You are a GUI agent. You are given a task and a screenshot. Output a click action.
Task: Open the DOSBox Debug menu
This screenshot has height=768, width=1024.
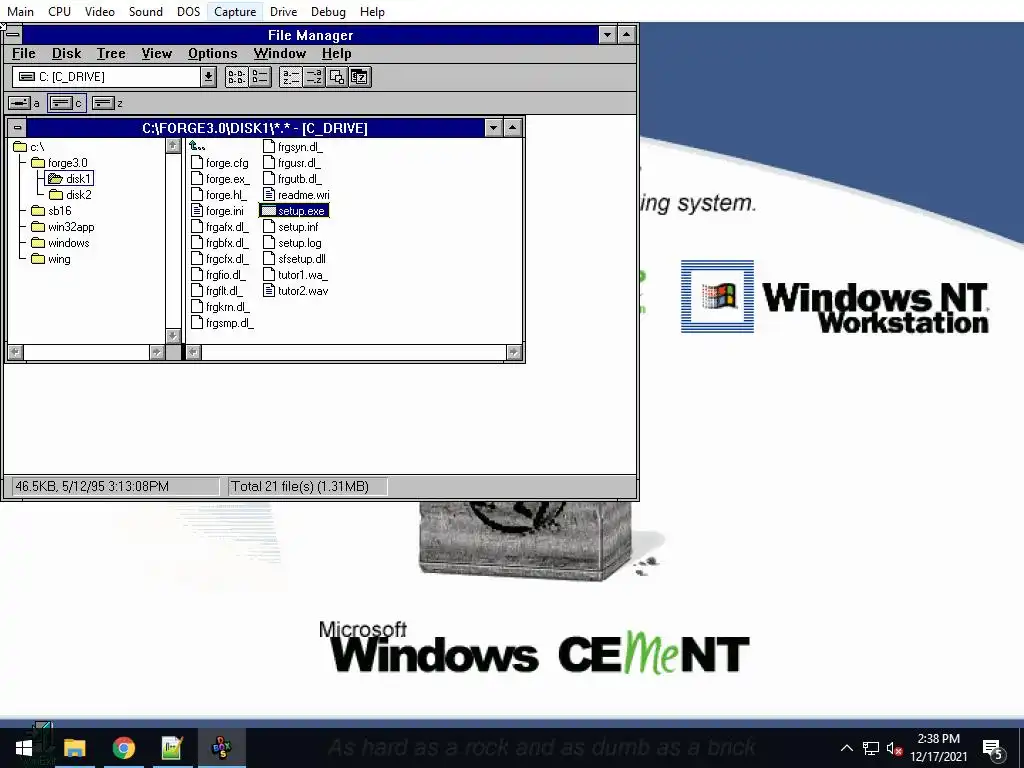click(x=328, y=12)
